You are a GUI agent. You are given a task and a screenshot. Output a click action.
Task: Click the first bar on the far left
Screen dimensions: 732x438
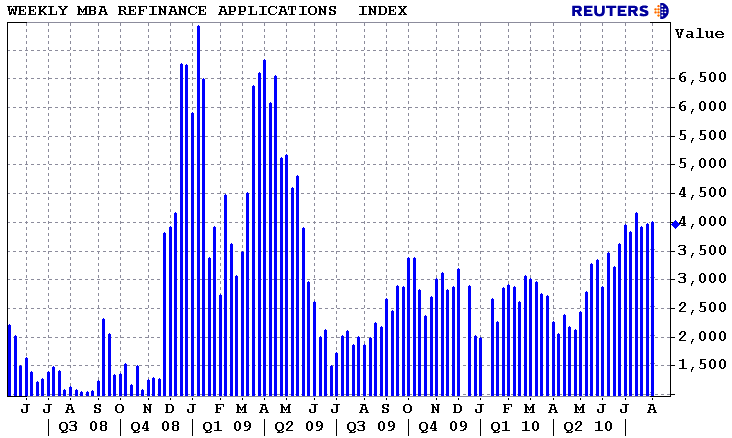tap(9, 358)
